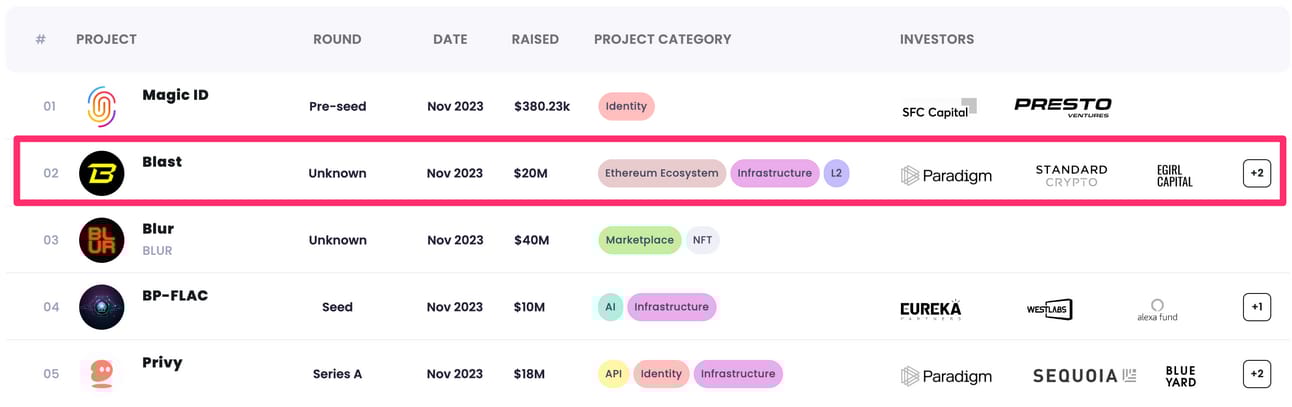Expand +1 more investors for BP-FLAC

coord(1256,307)
